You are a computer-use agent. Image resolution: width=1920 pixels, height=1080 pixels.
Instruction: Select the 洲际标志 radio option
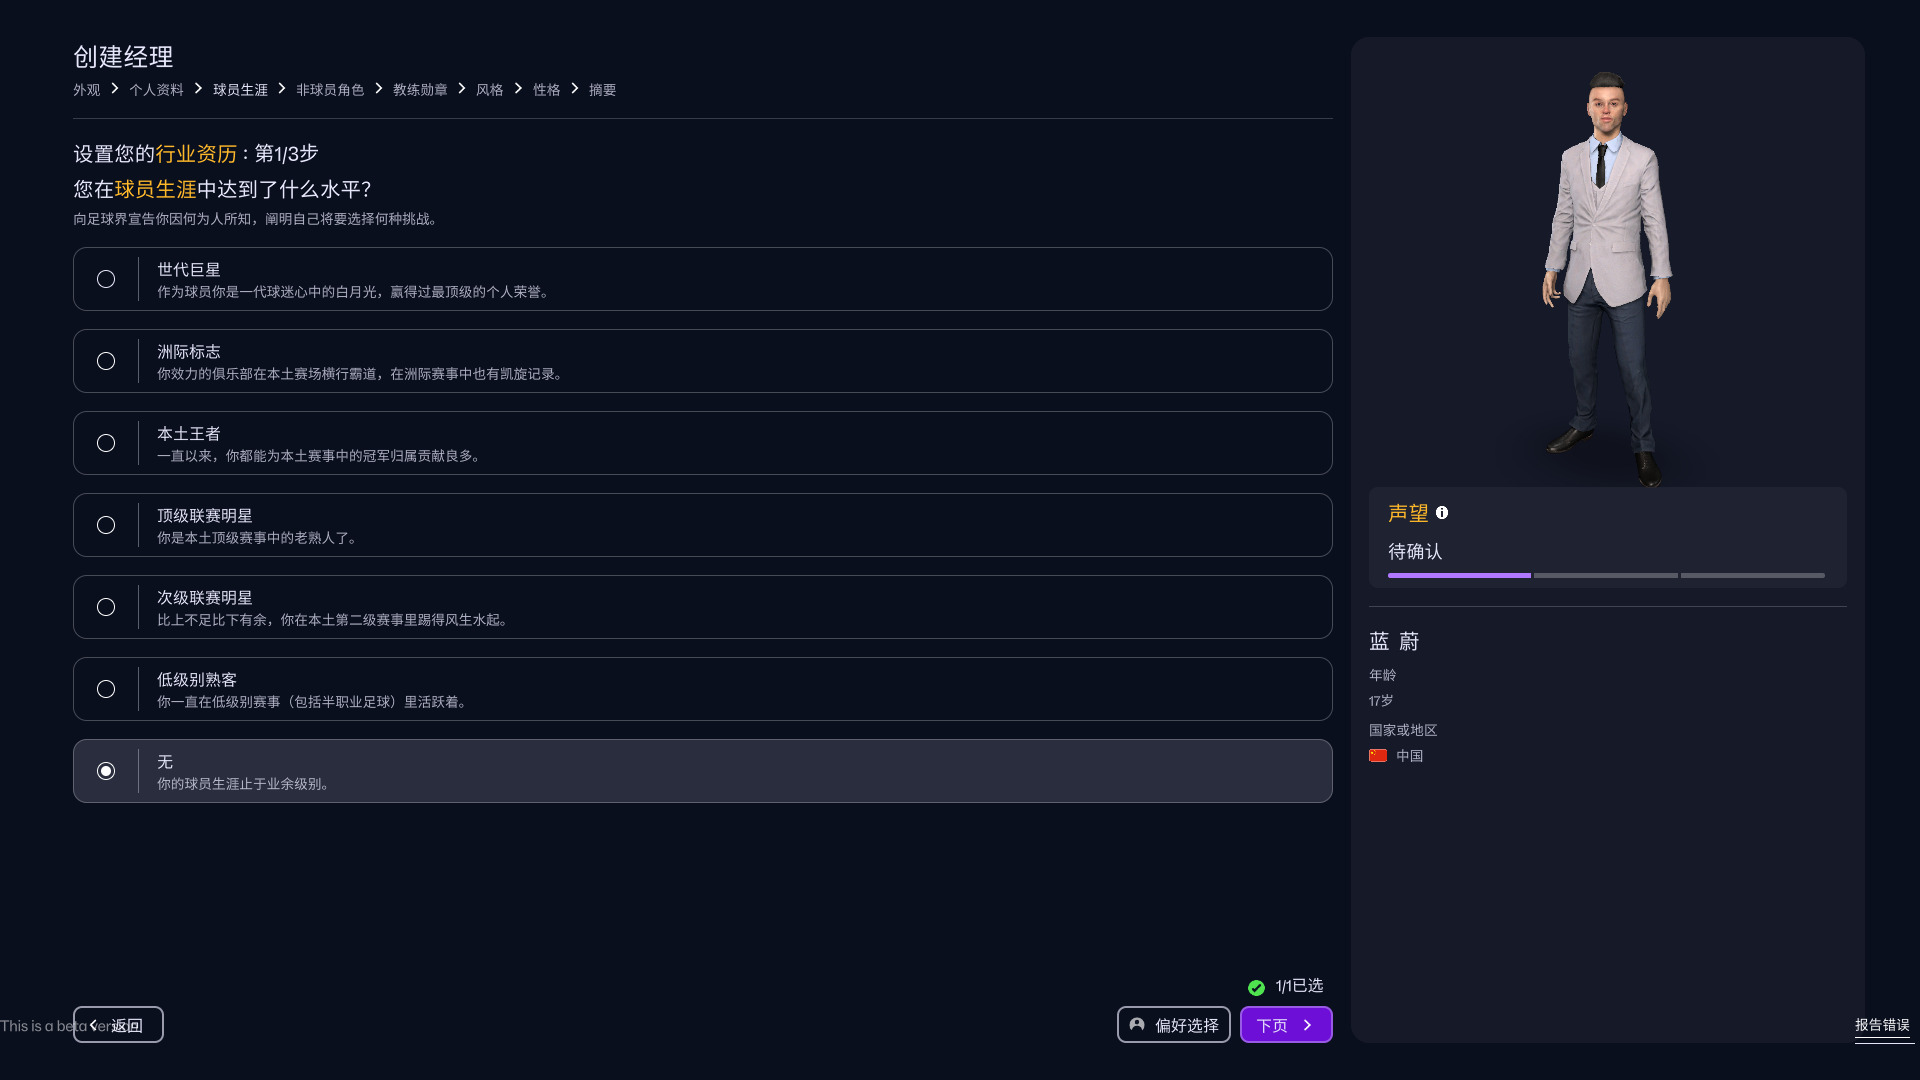pyautogui.click(x=106, y=361)
